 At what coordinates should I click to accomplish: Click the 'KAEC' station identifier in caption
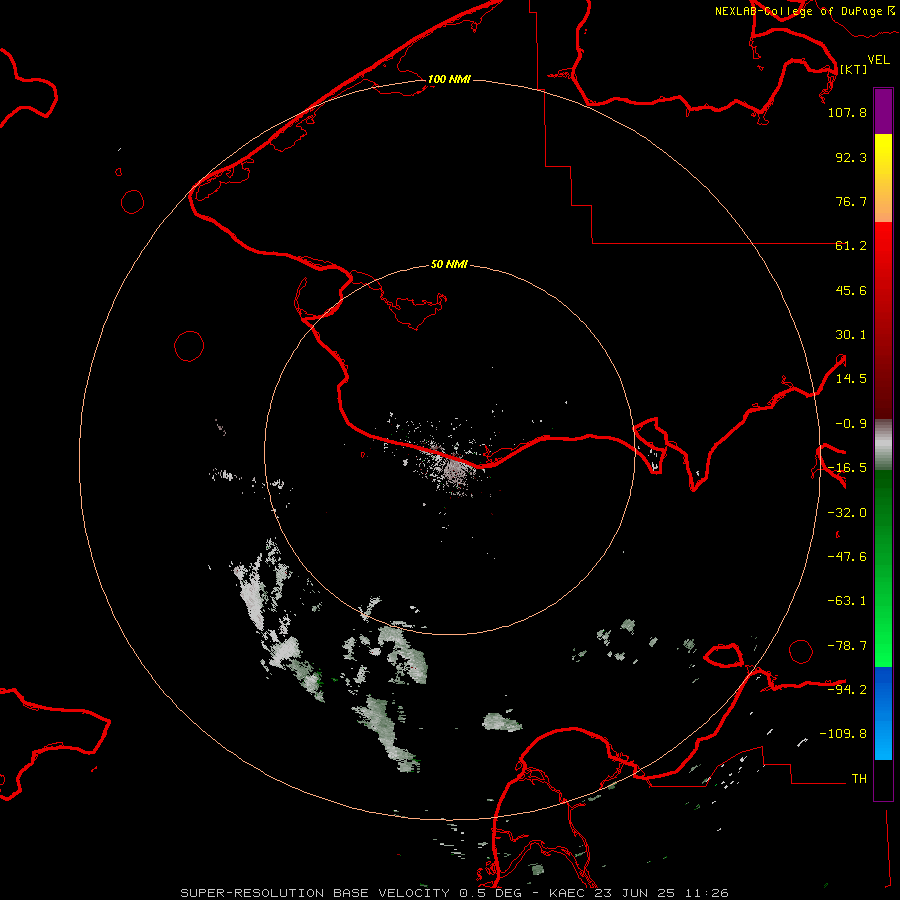click(x=568, y=893)
